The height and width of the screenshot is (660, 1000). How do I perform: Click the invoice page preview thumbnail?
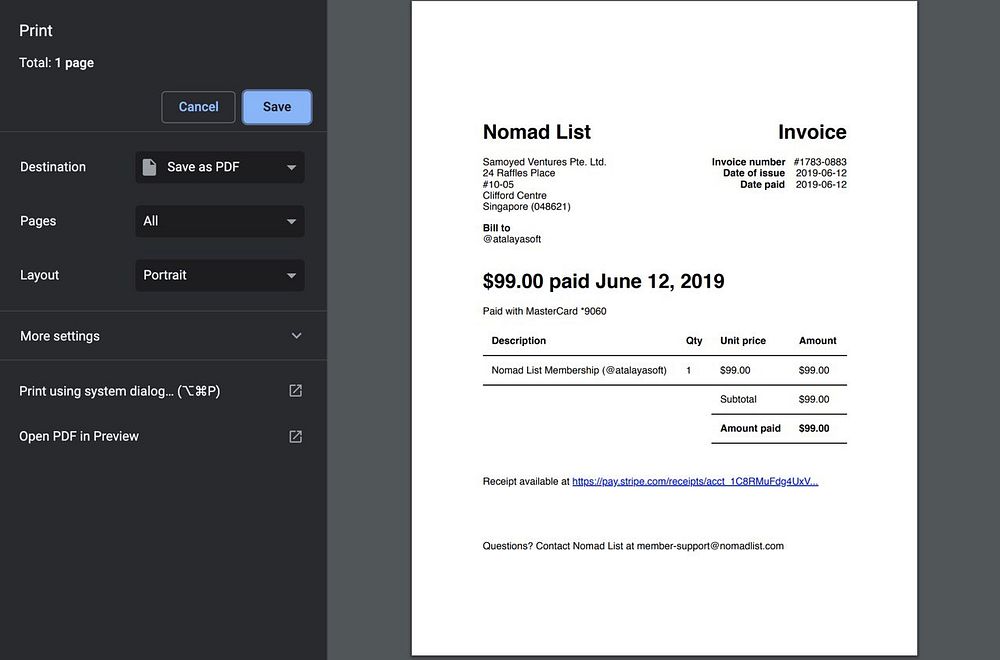tap(664, 328)
